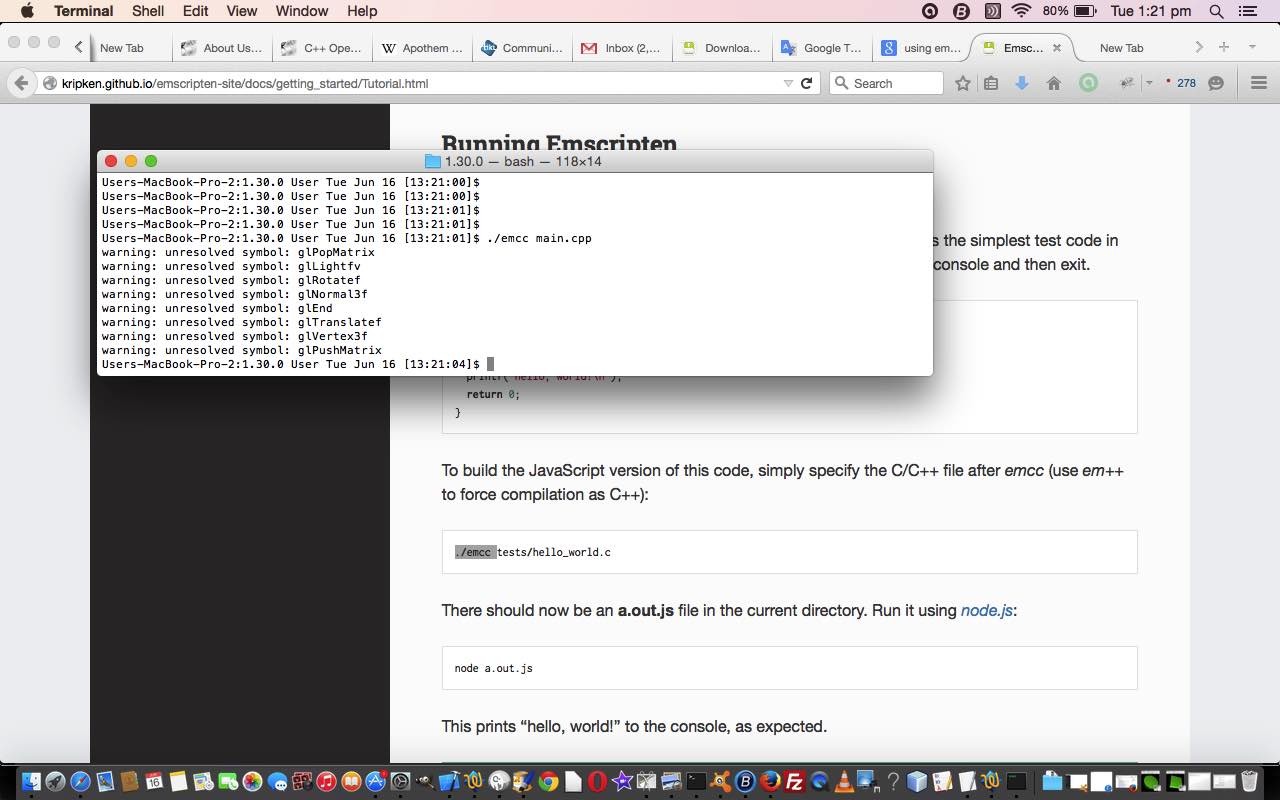Click the green circular extension icon in toolbar

(1088, 83)
